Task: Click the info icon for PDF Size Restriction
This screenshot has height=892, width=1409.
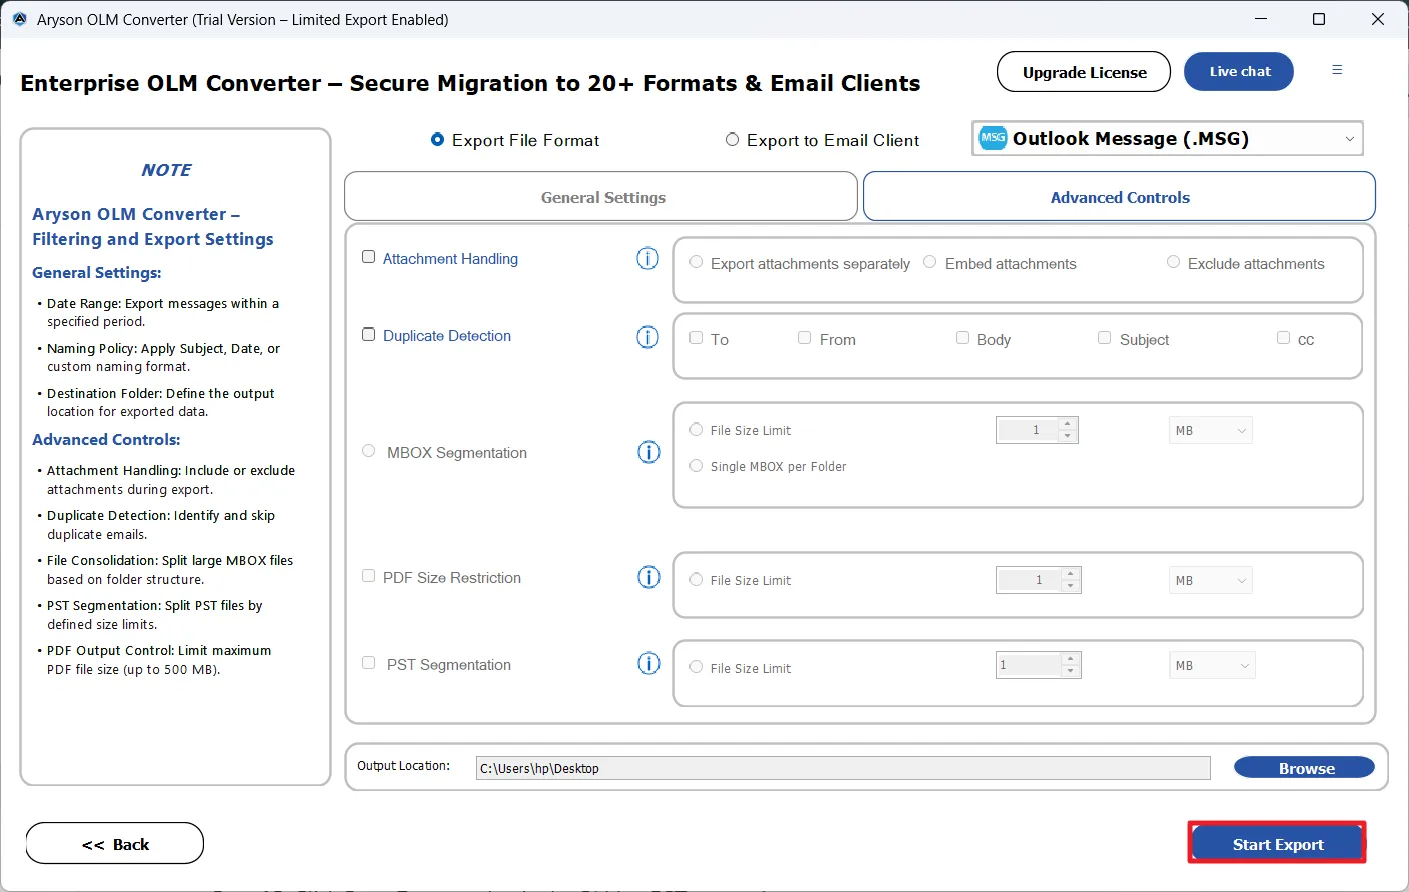Action: pyautogui.click(x=648, y=577)
